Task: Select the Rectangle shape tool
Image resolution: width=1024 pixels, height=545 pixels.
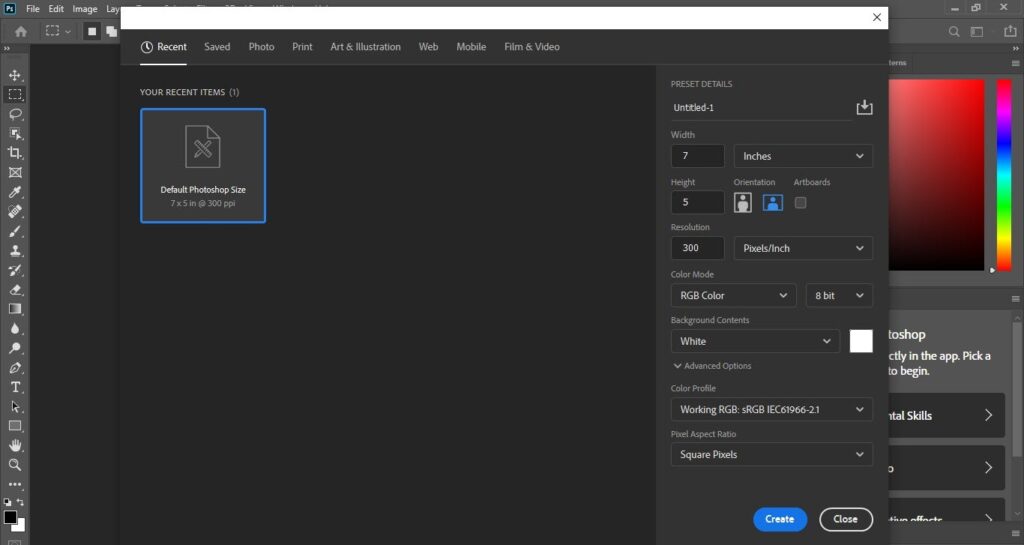Action: tap(14, 426)
